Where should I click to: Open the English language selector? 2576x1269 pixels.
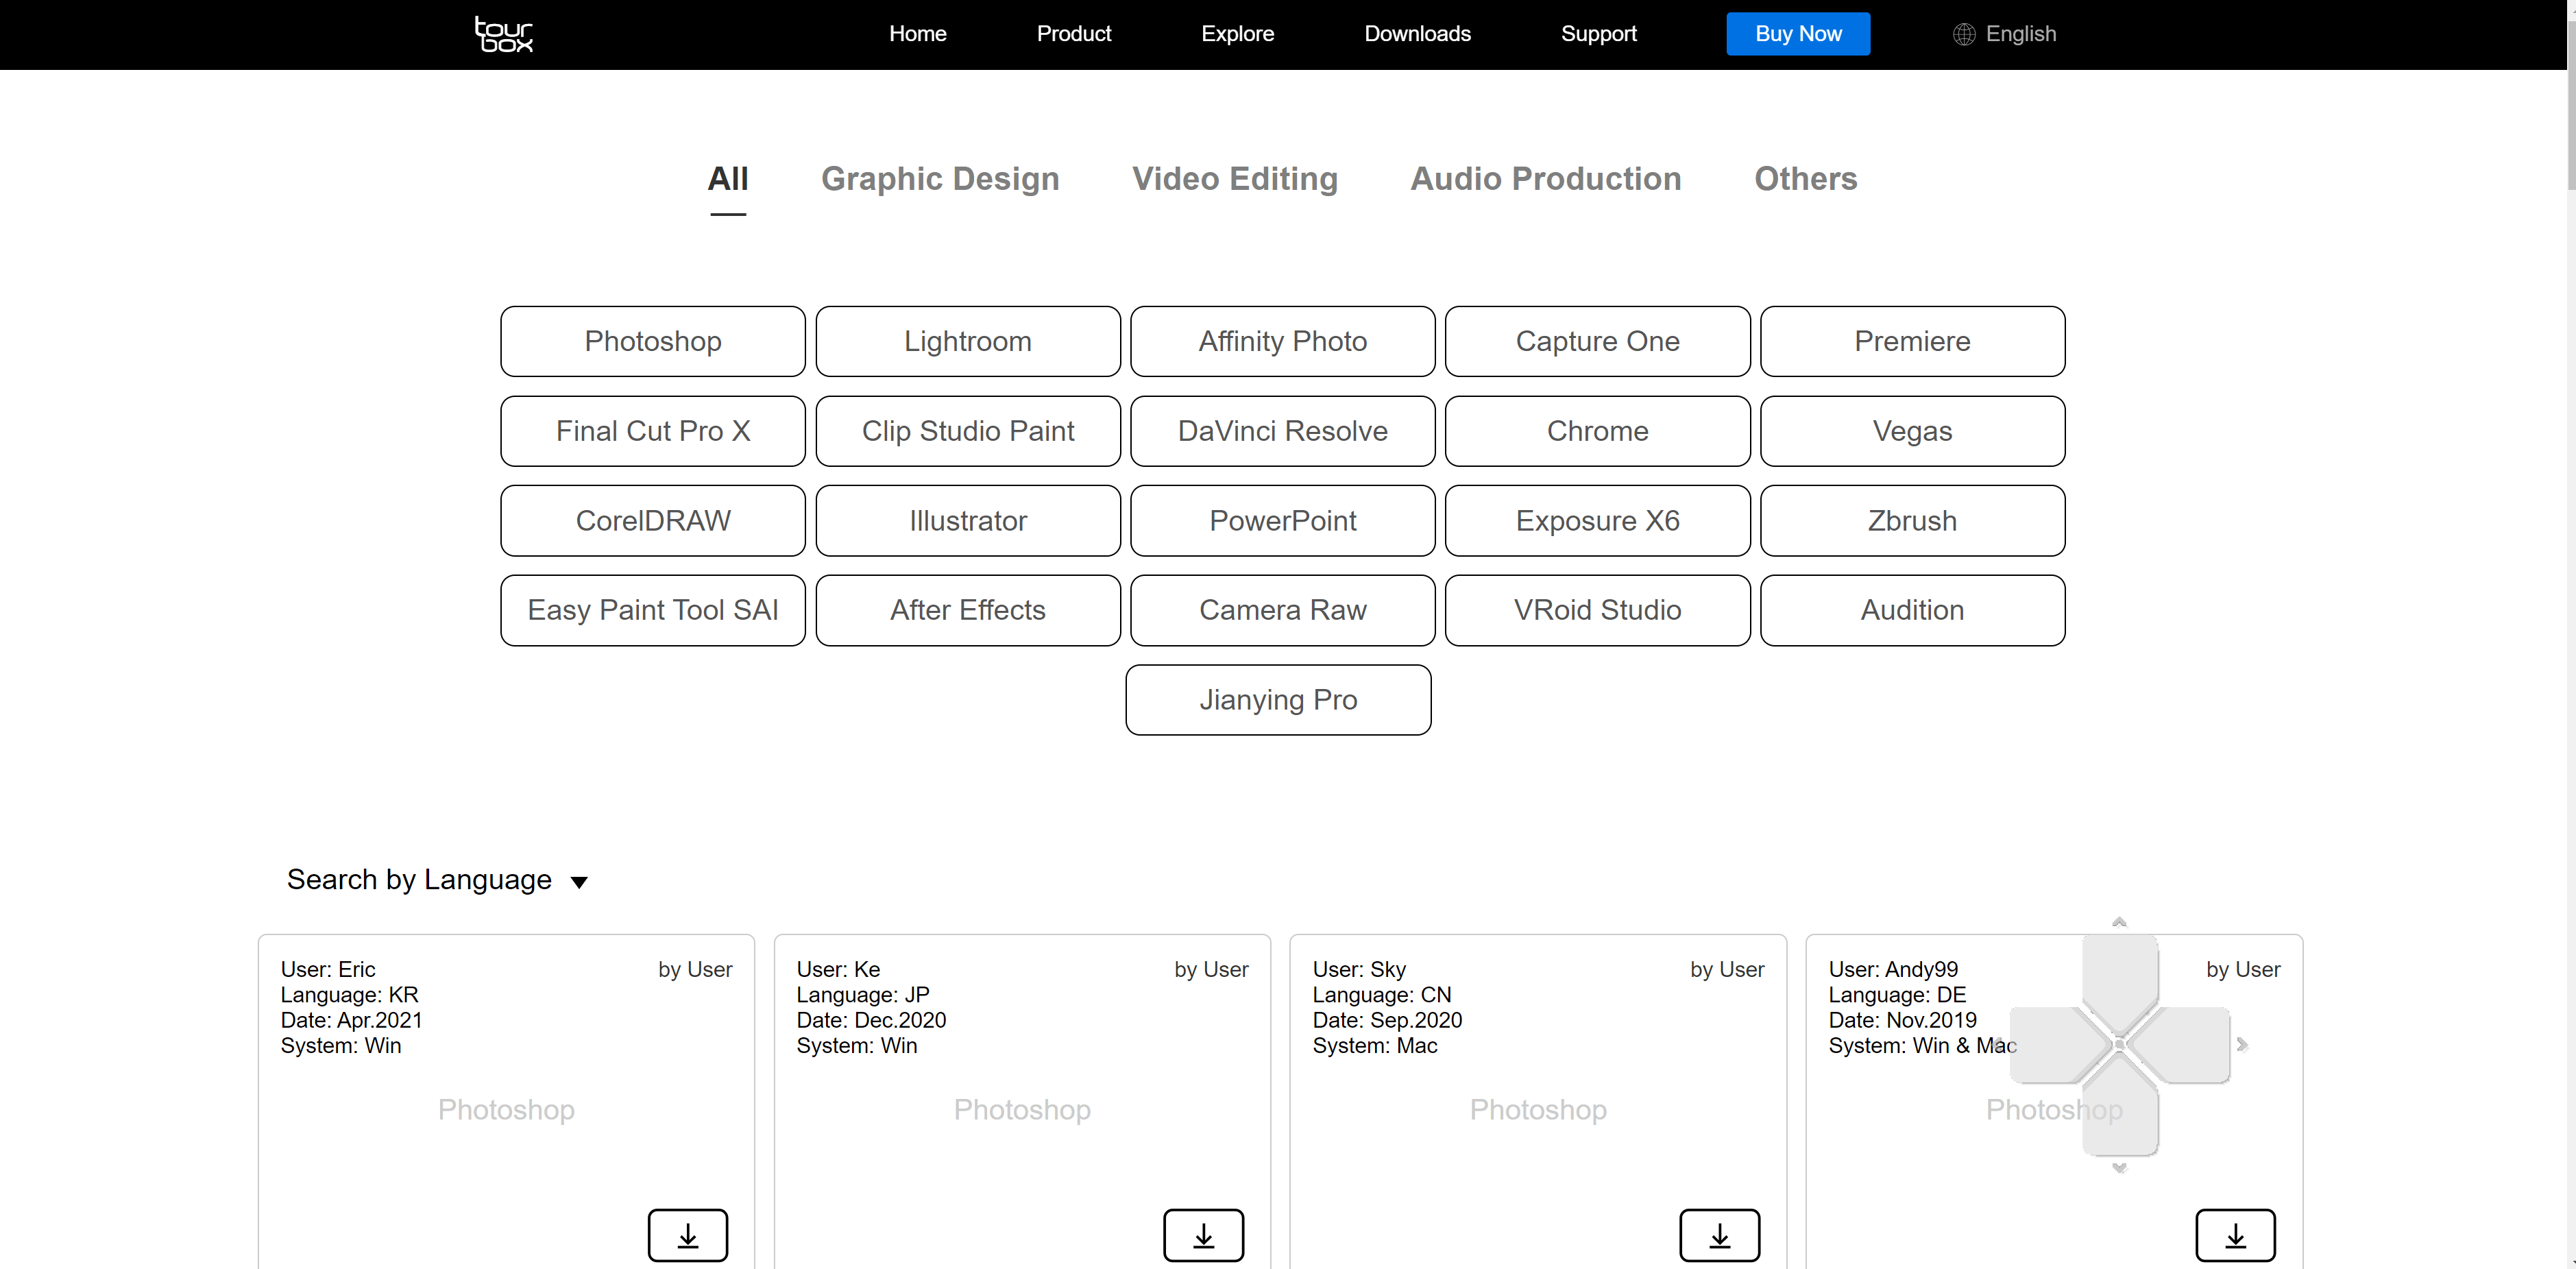2004,34
